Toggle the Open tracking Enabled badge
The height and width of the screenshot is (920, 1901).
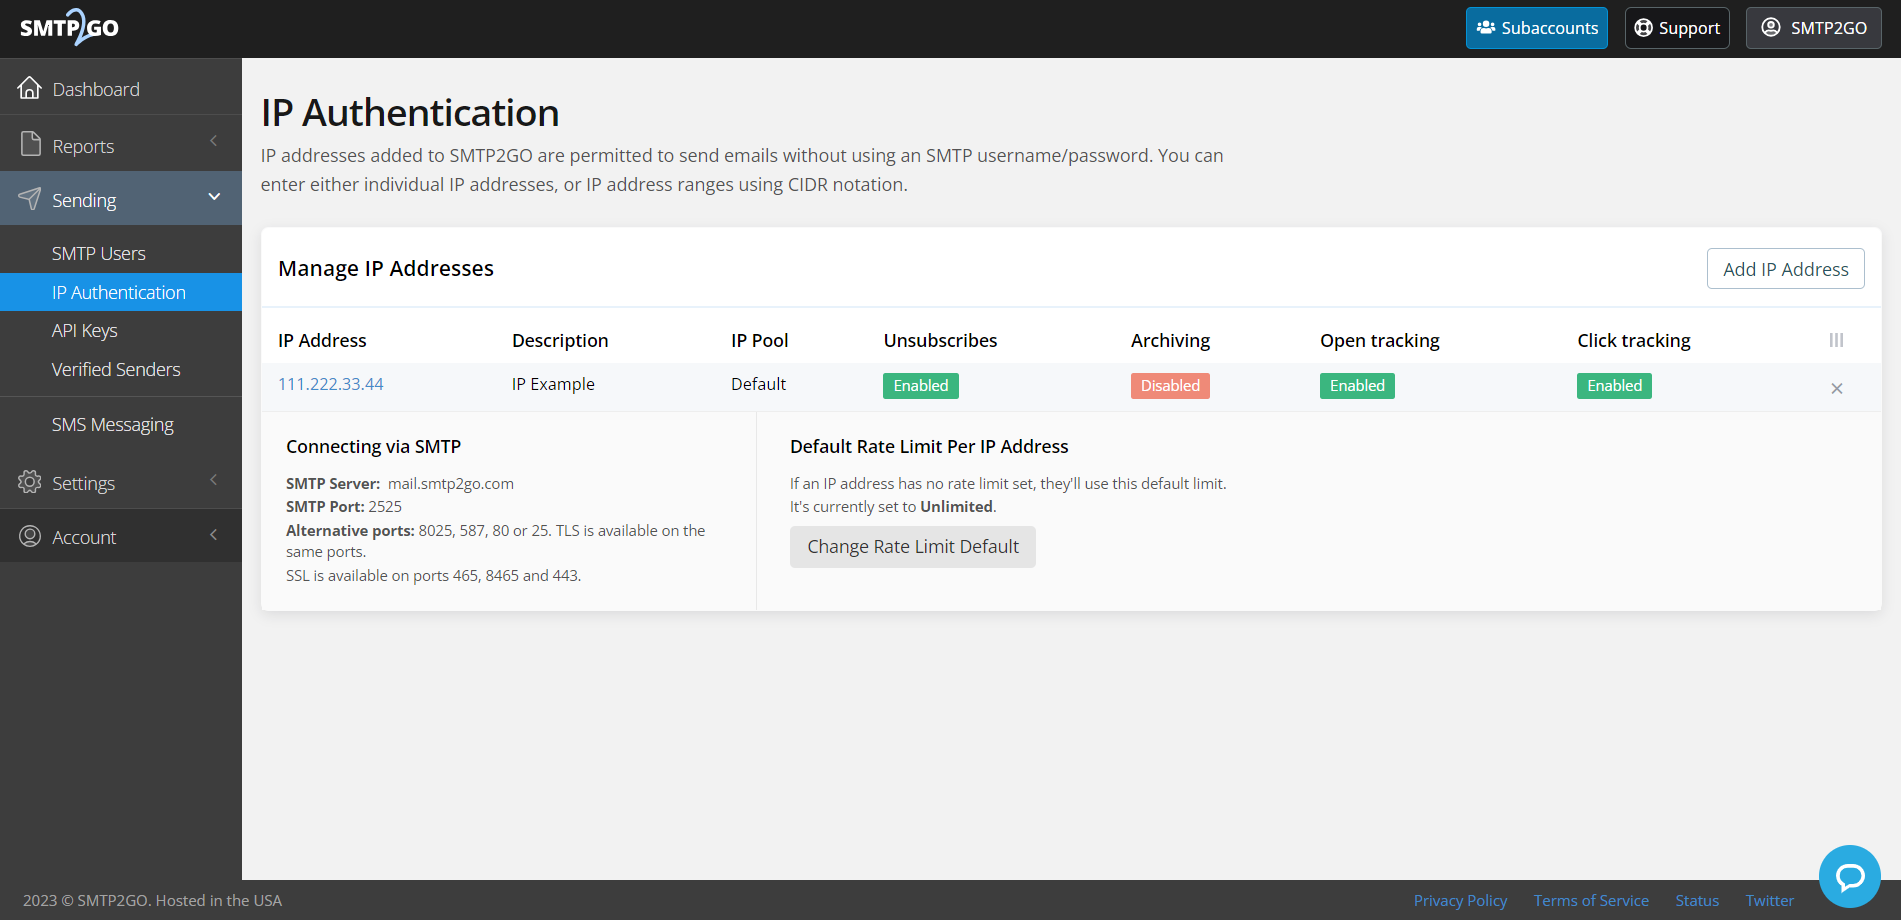[x=1356, y=386]
